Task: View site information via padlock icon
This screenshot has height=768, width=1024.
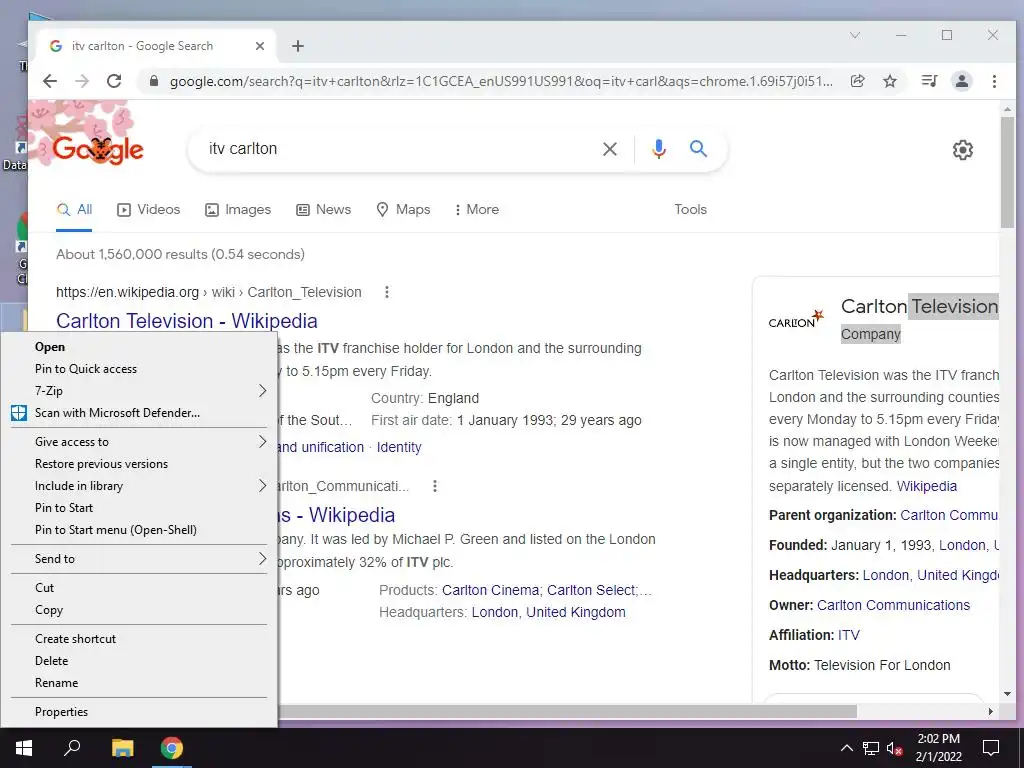Action: [x=153, y=81]
